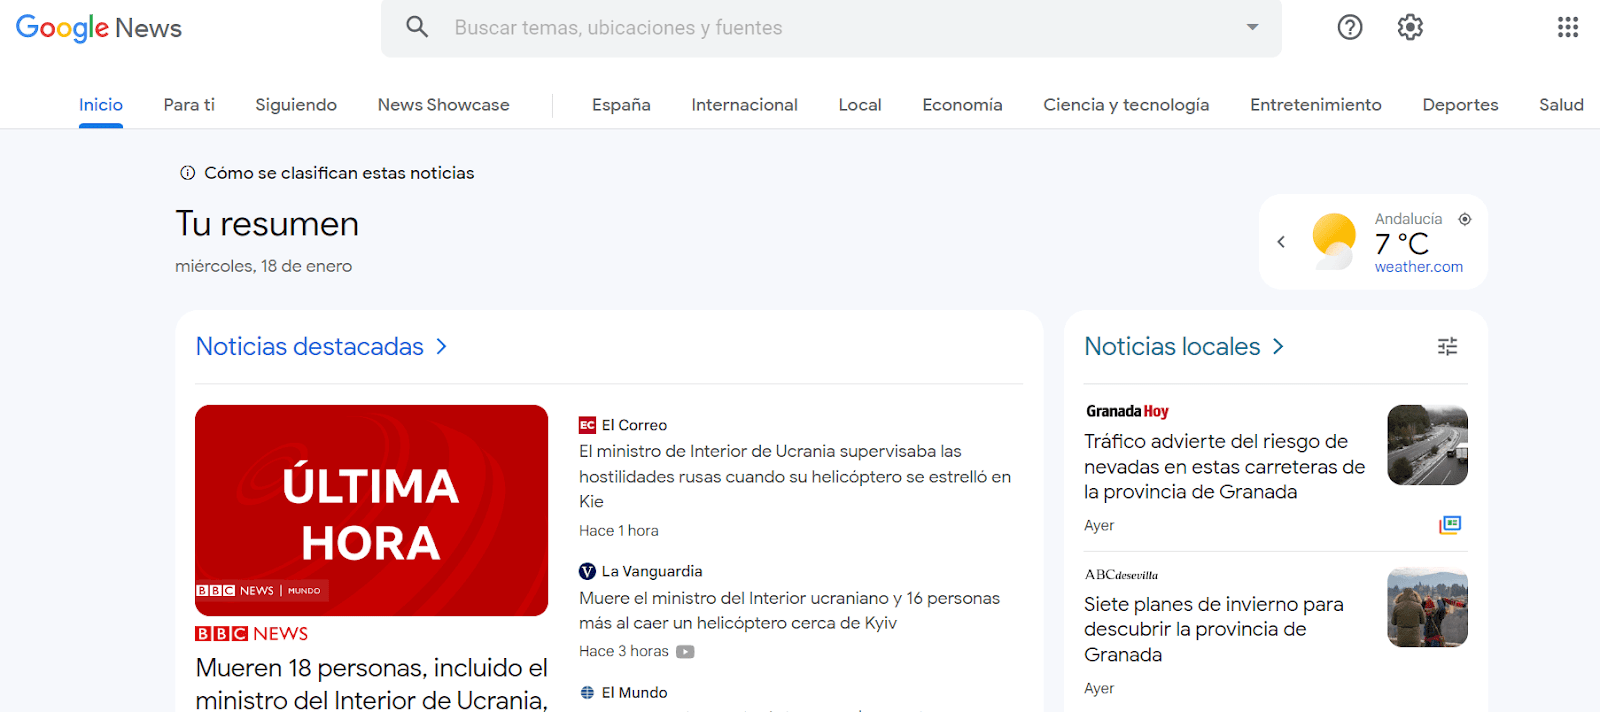Open Noticias destacadas section chevron

point(441,346)
